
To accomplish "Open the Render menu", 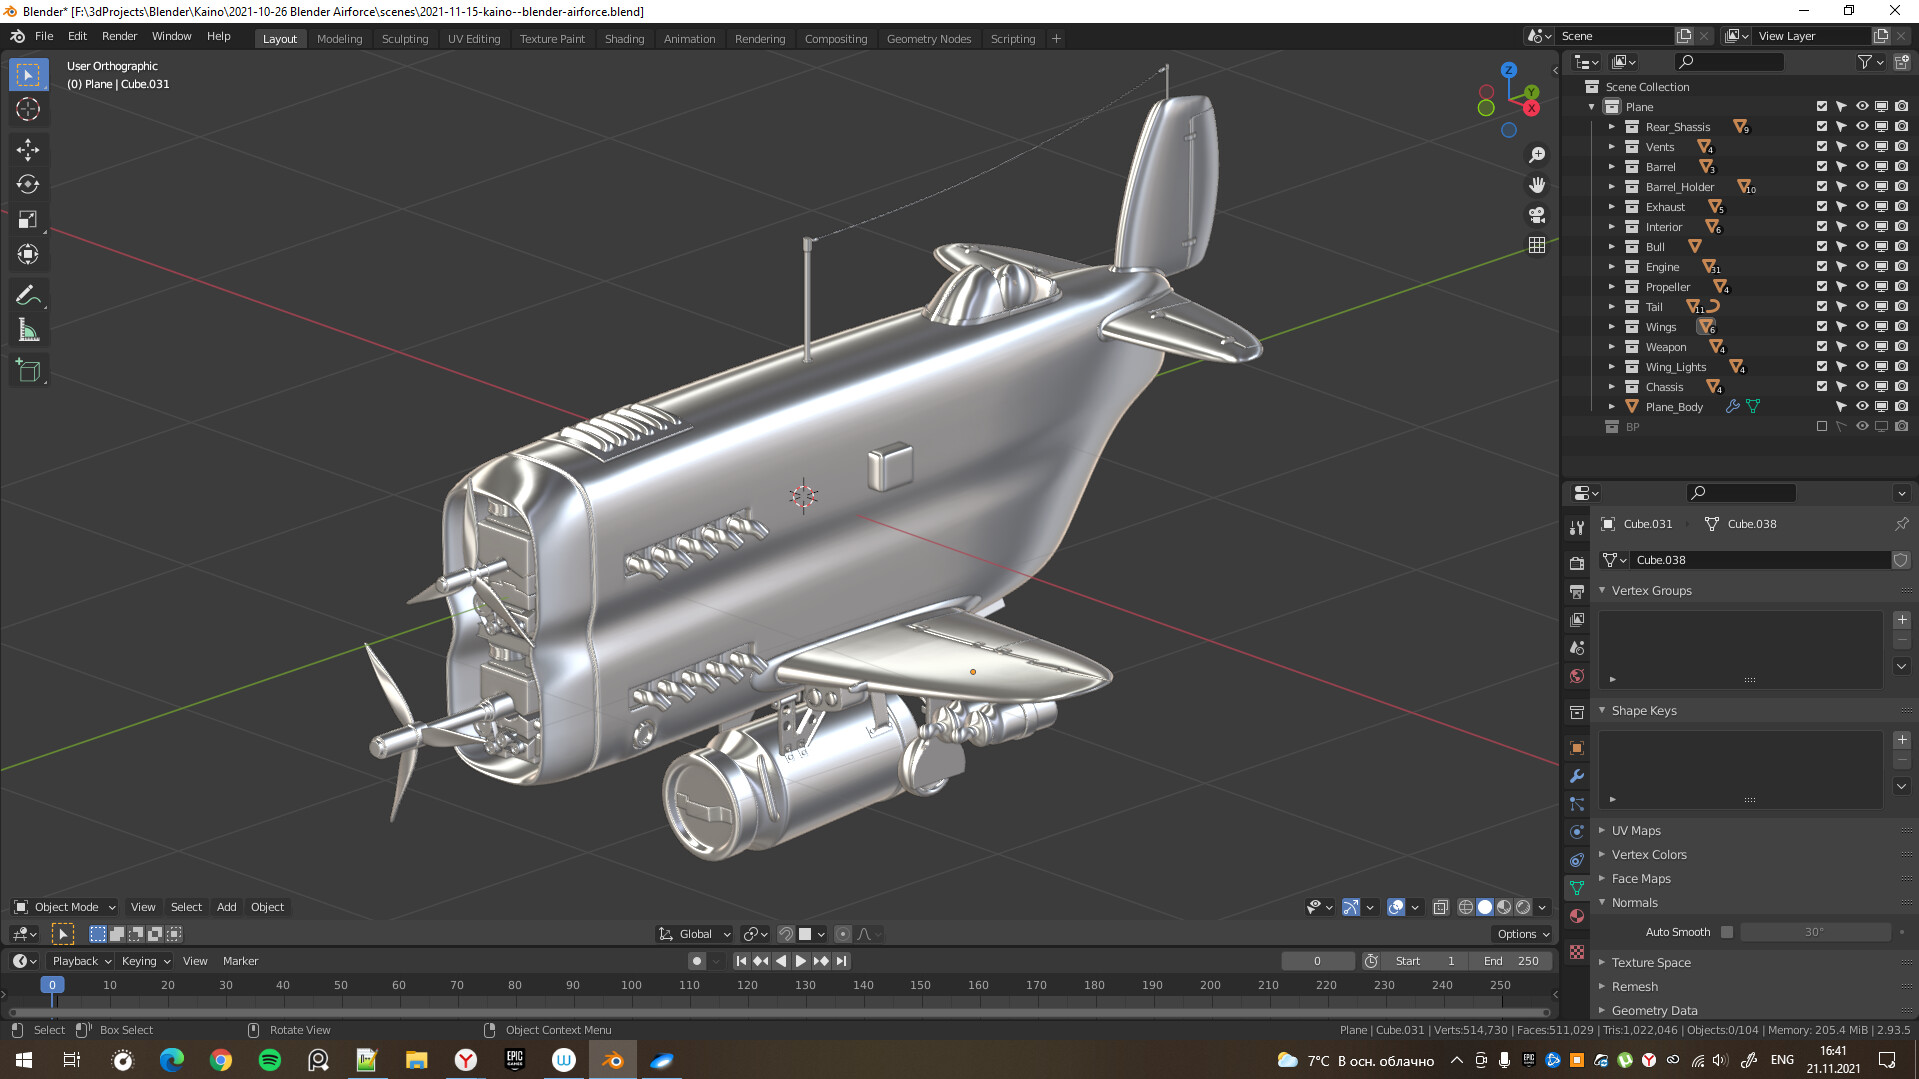I will 119,36.
